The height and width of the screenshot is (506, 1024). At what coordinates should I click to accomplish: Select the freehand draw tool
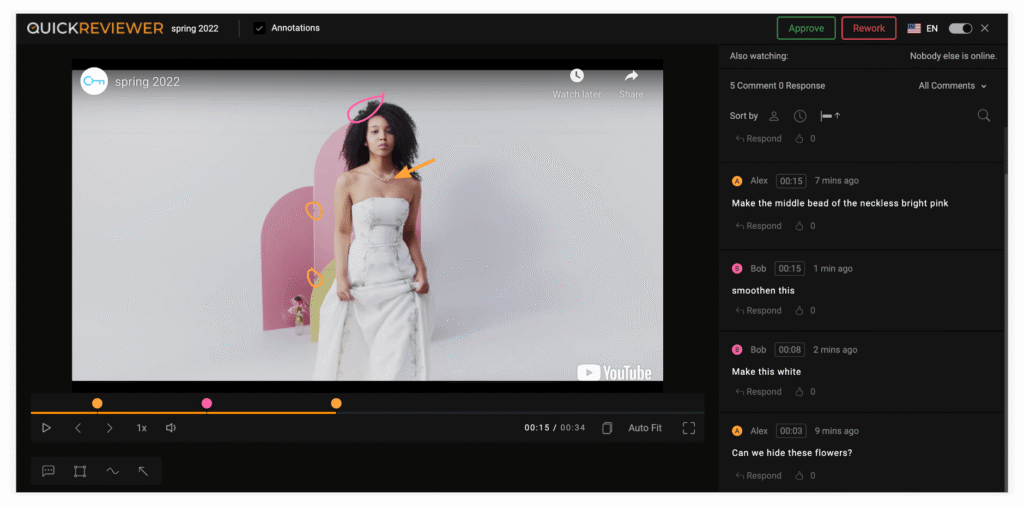click(112, 471)
